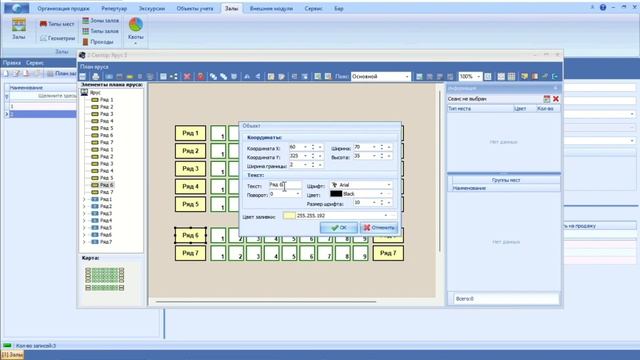This screenshot has height=360, width=640.
Task: Open Типы мест in the ribbon
Action: pos(57,24)
